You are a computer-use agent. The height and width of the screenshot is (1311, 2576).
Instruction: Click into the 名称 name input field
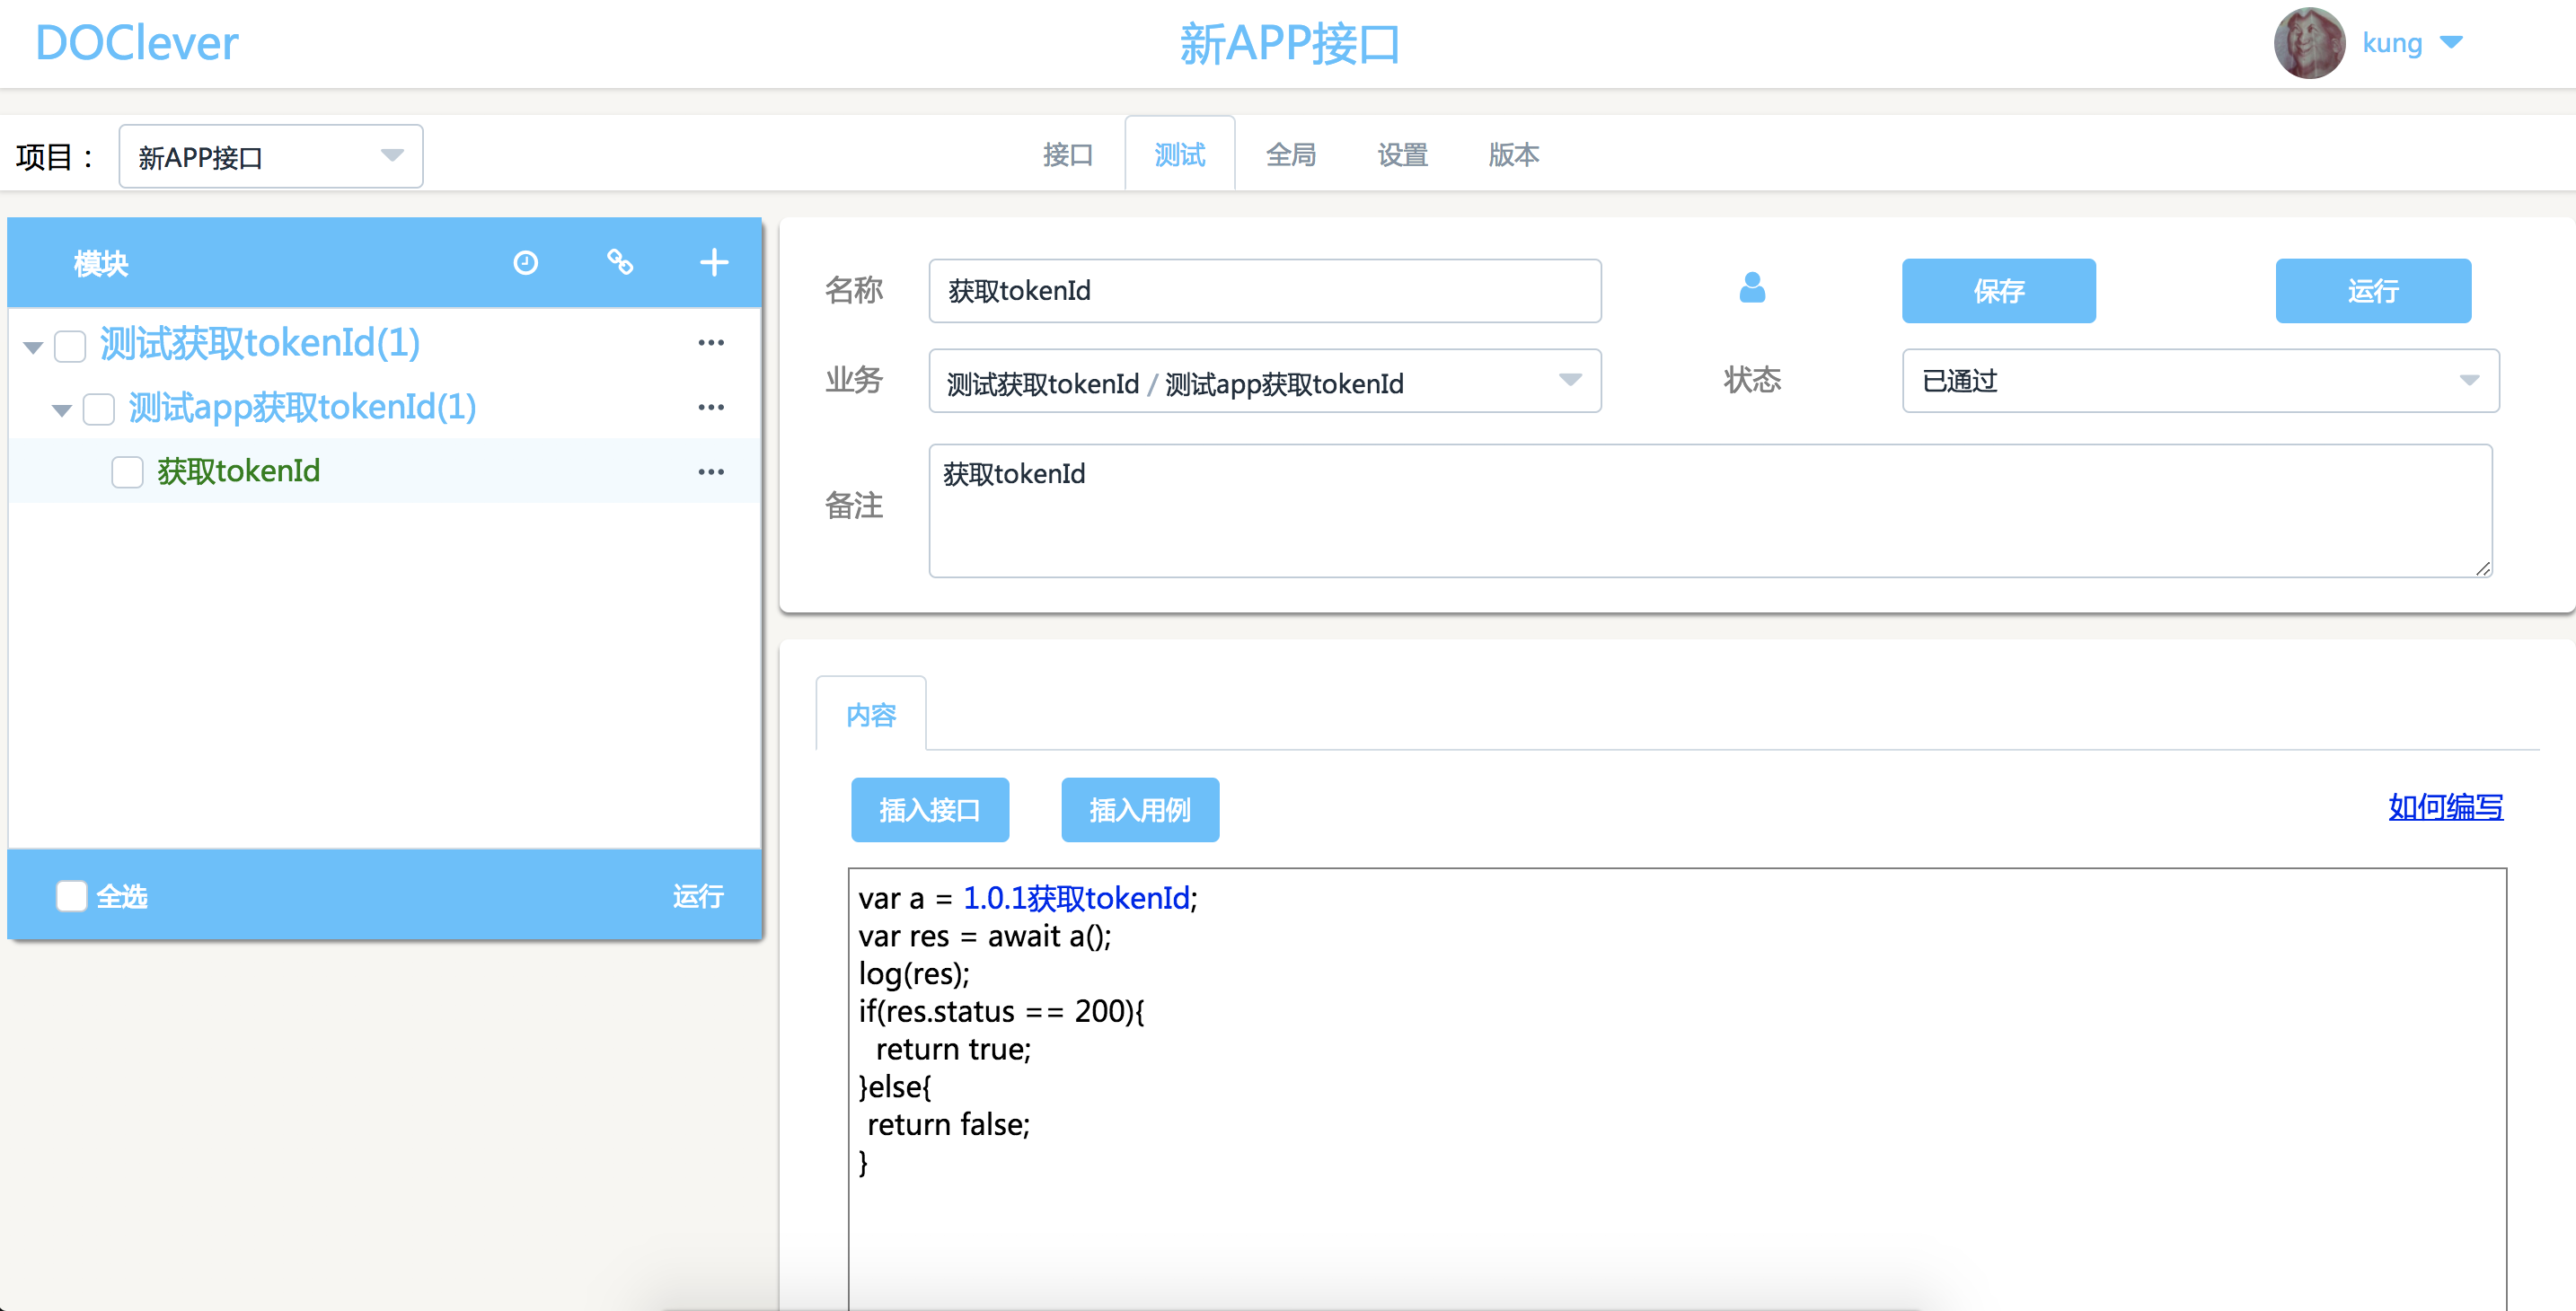coord(1264,291)
